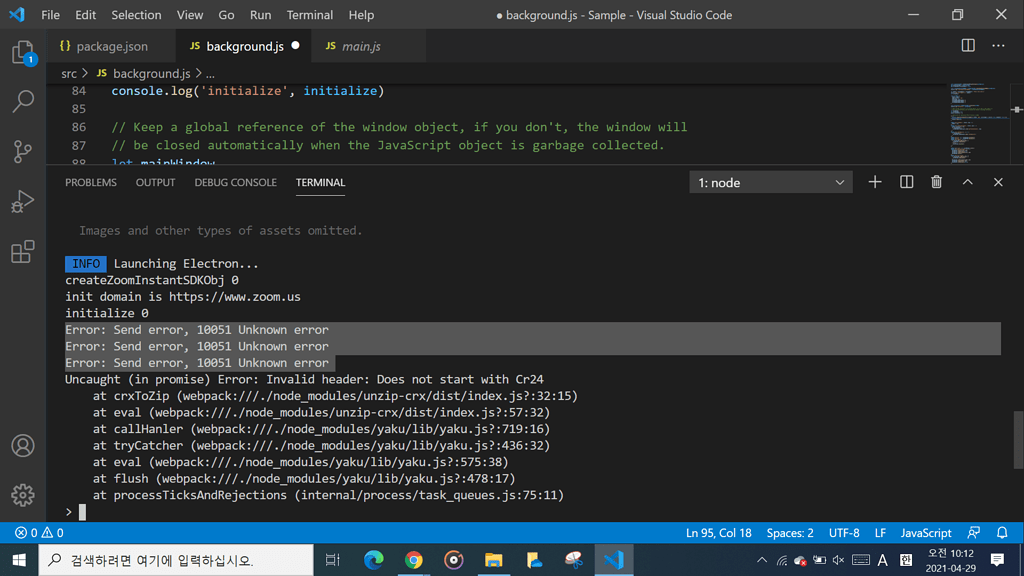
Task: Click the errors and warnings count
Action: (x=39, y=533)
